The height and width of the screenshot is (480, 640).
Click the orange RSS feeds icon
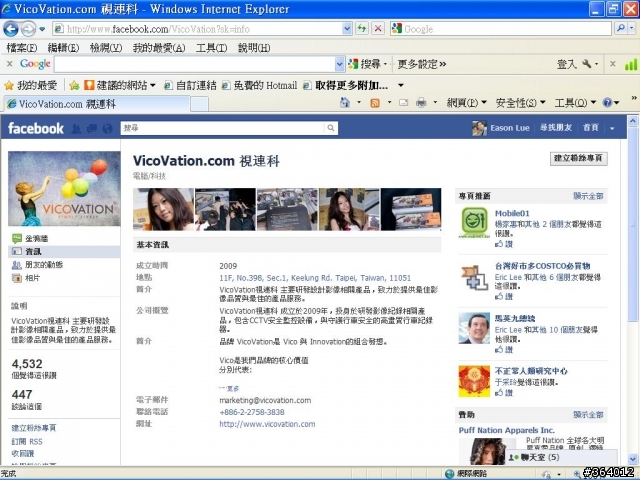pyautogui.click(x=375, y=103)
